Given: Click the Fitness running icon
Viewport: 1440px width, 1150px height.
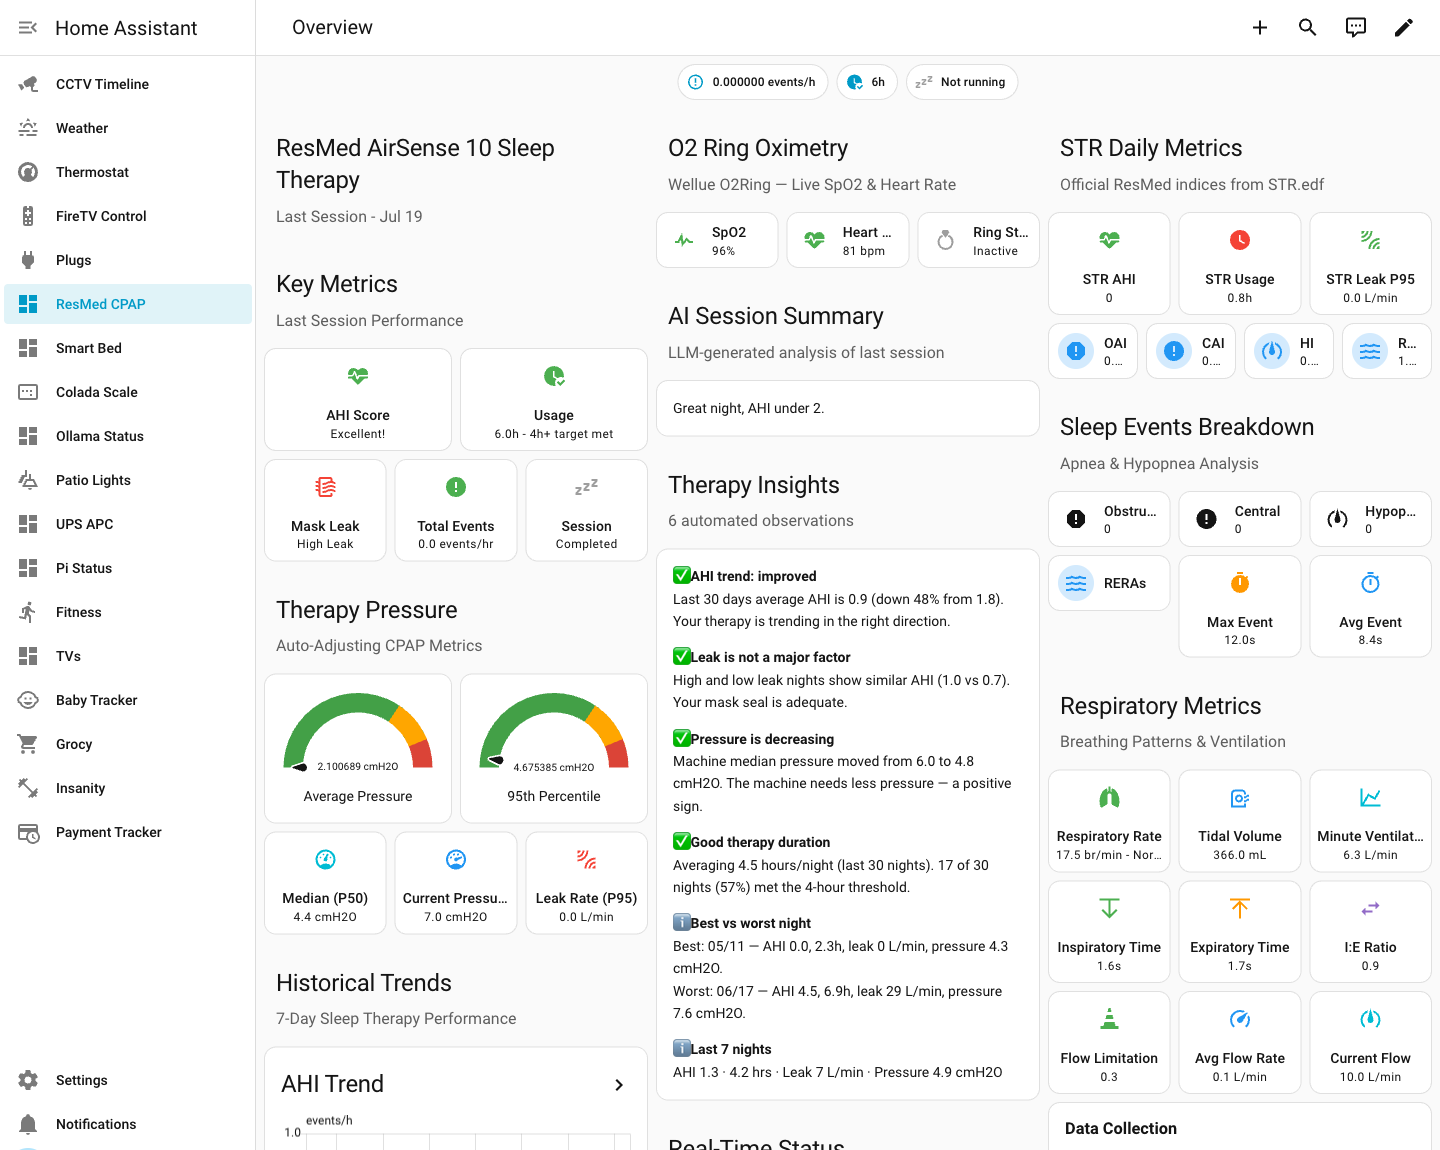Looking at the screenshot, I should (28, 612).
